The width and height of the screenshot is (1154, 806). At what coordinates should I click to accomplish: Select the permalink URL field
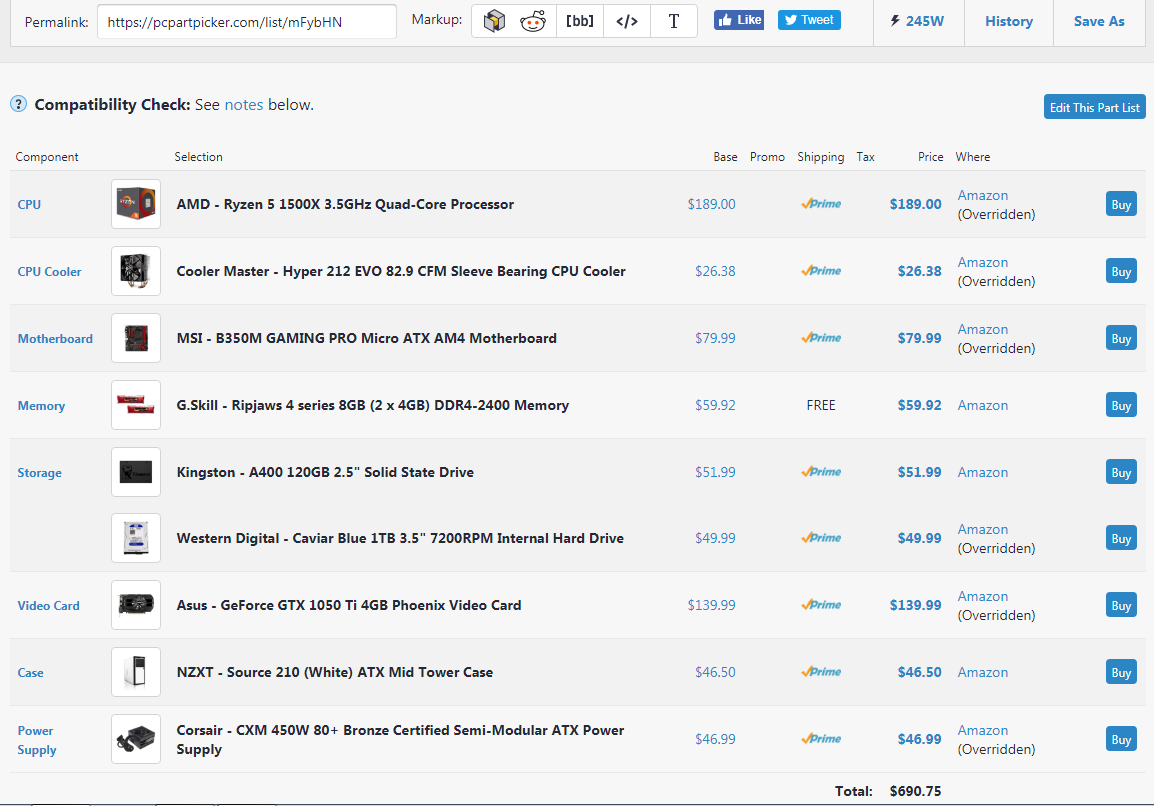245,20
